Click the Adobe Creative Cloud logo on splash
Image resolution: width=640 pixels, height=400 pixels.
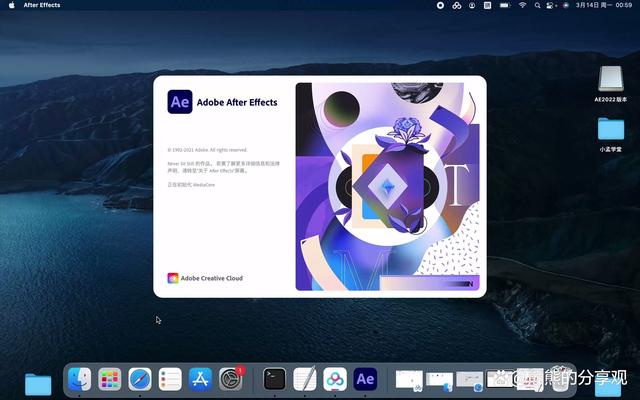click(173, 278)
